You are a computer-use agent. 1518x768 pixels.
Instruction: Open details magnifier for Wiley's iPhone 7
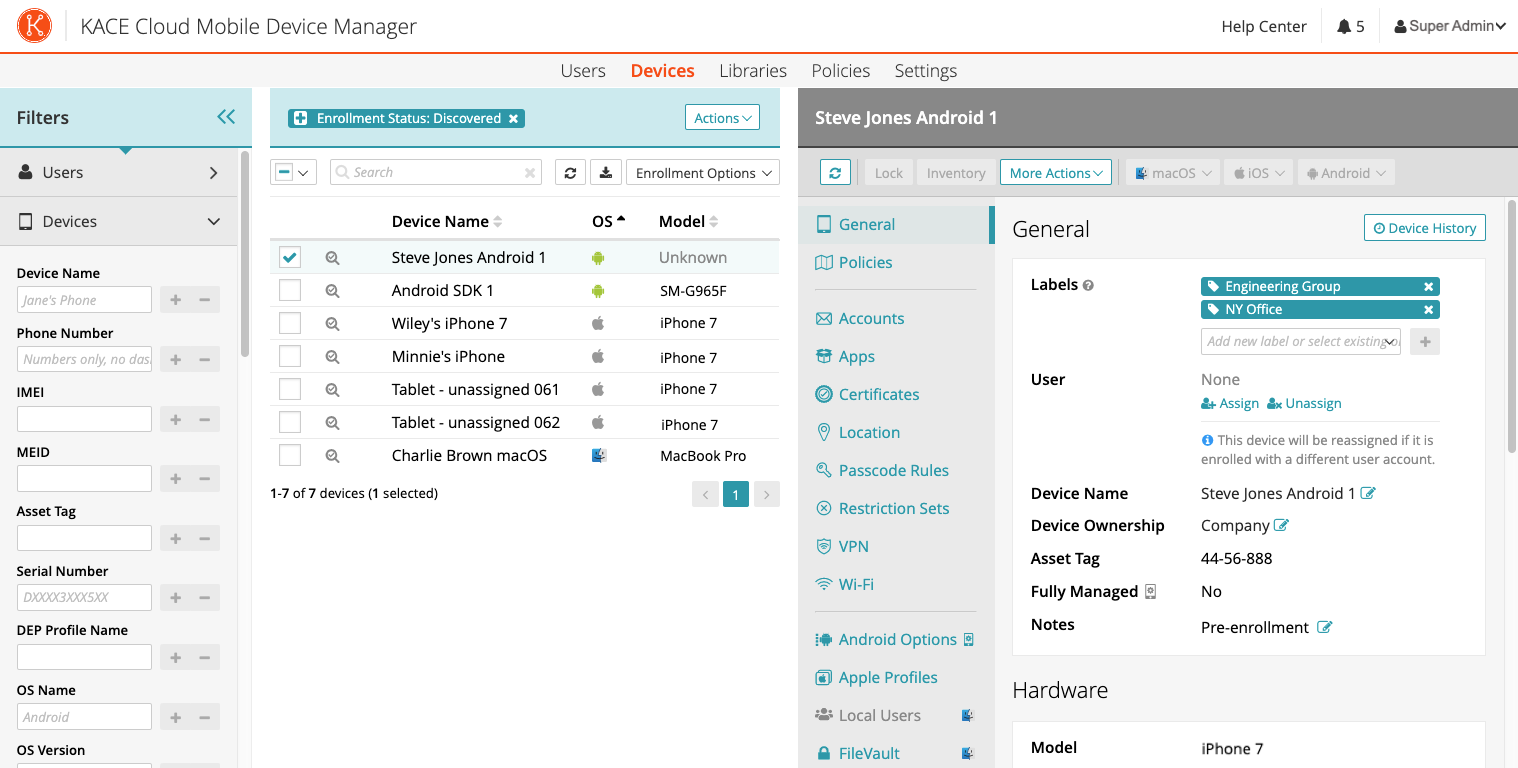(x=332, y=324)
